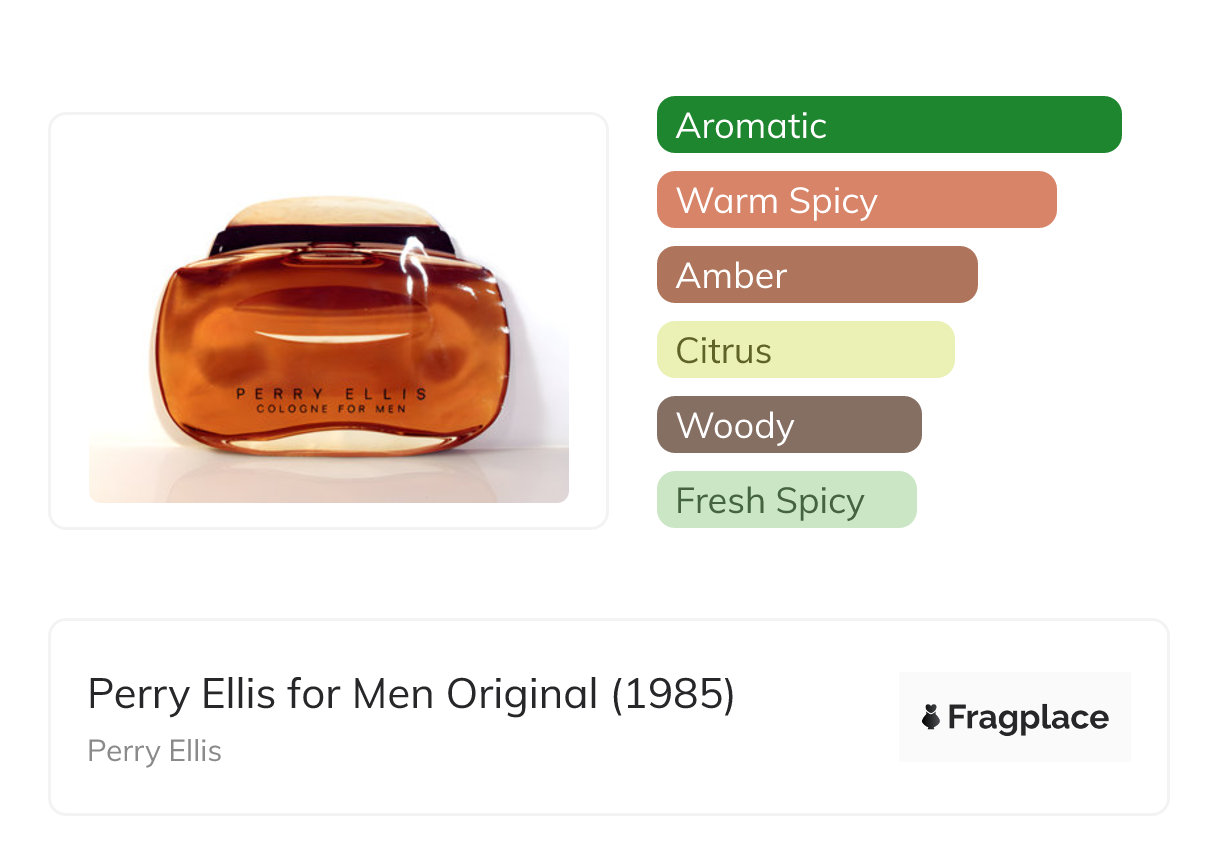Viewport: 1218px width, 864px height.
Task: Click the COLOGNE FOR MEN text on the bottle
Action: (x=331, y=409)
